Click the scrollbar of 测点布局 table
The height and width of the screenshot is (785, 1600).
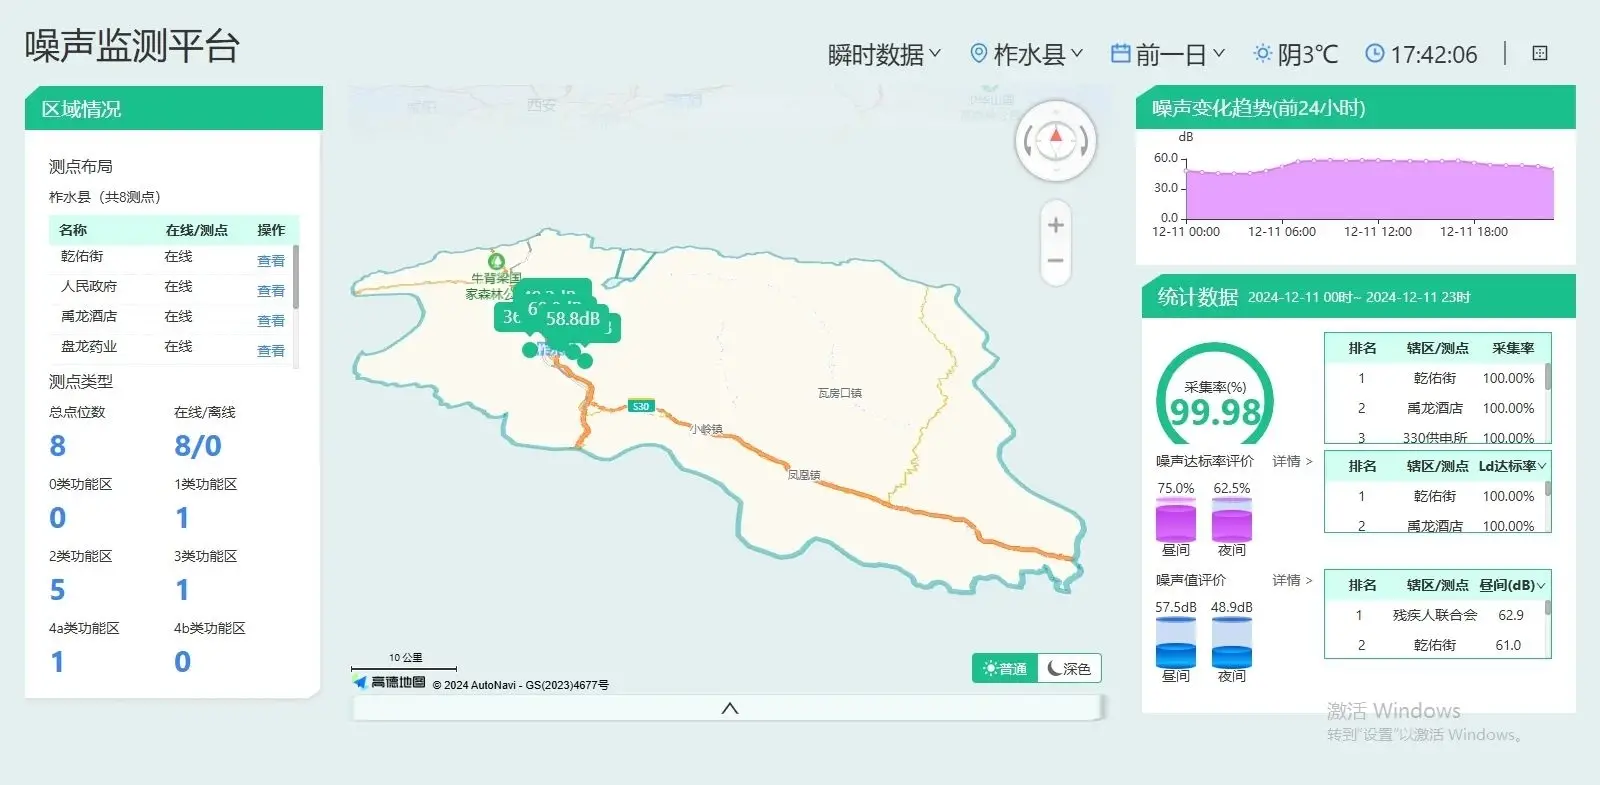296,278
